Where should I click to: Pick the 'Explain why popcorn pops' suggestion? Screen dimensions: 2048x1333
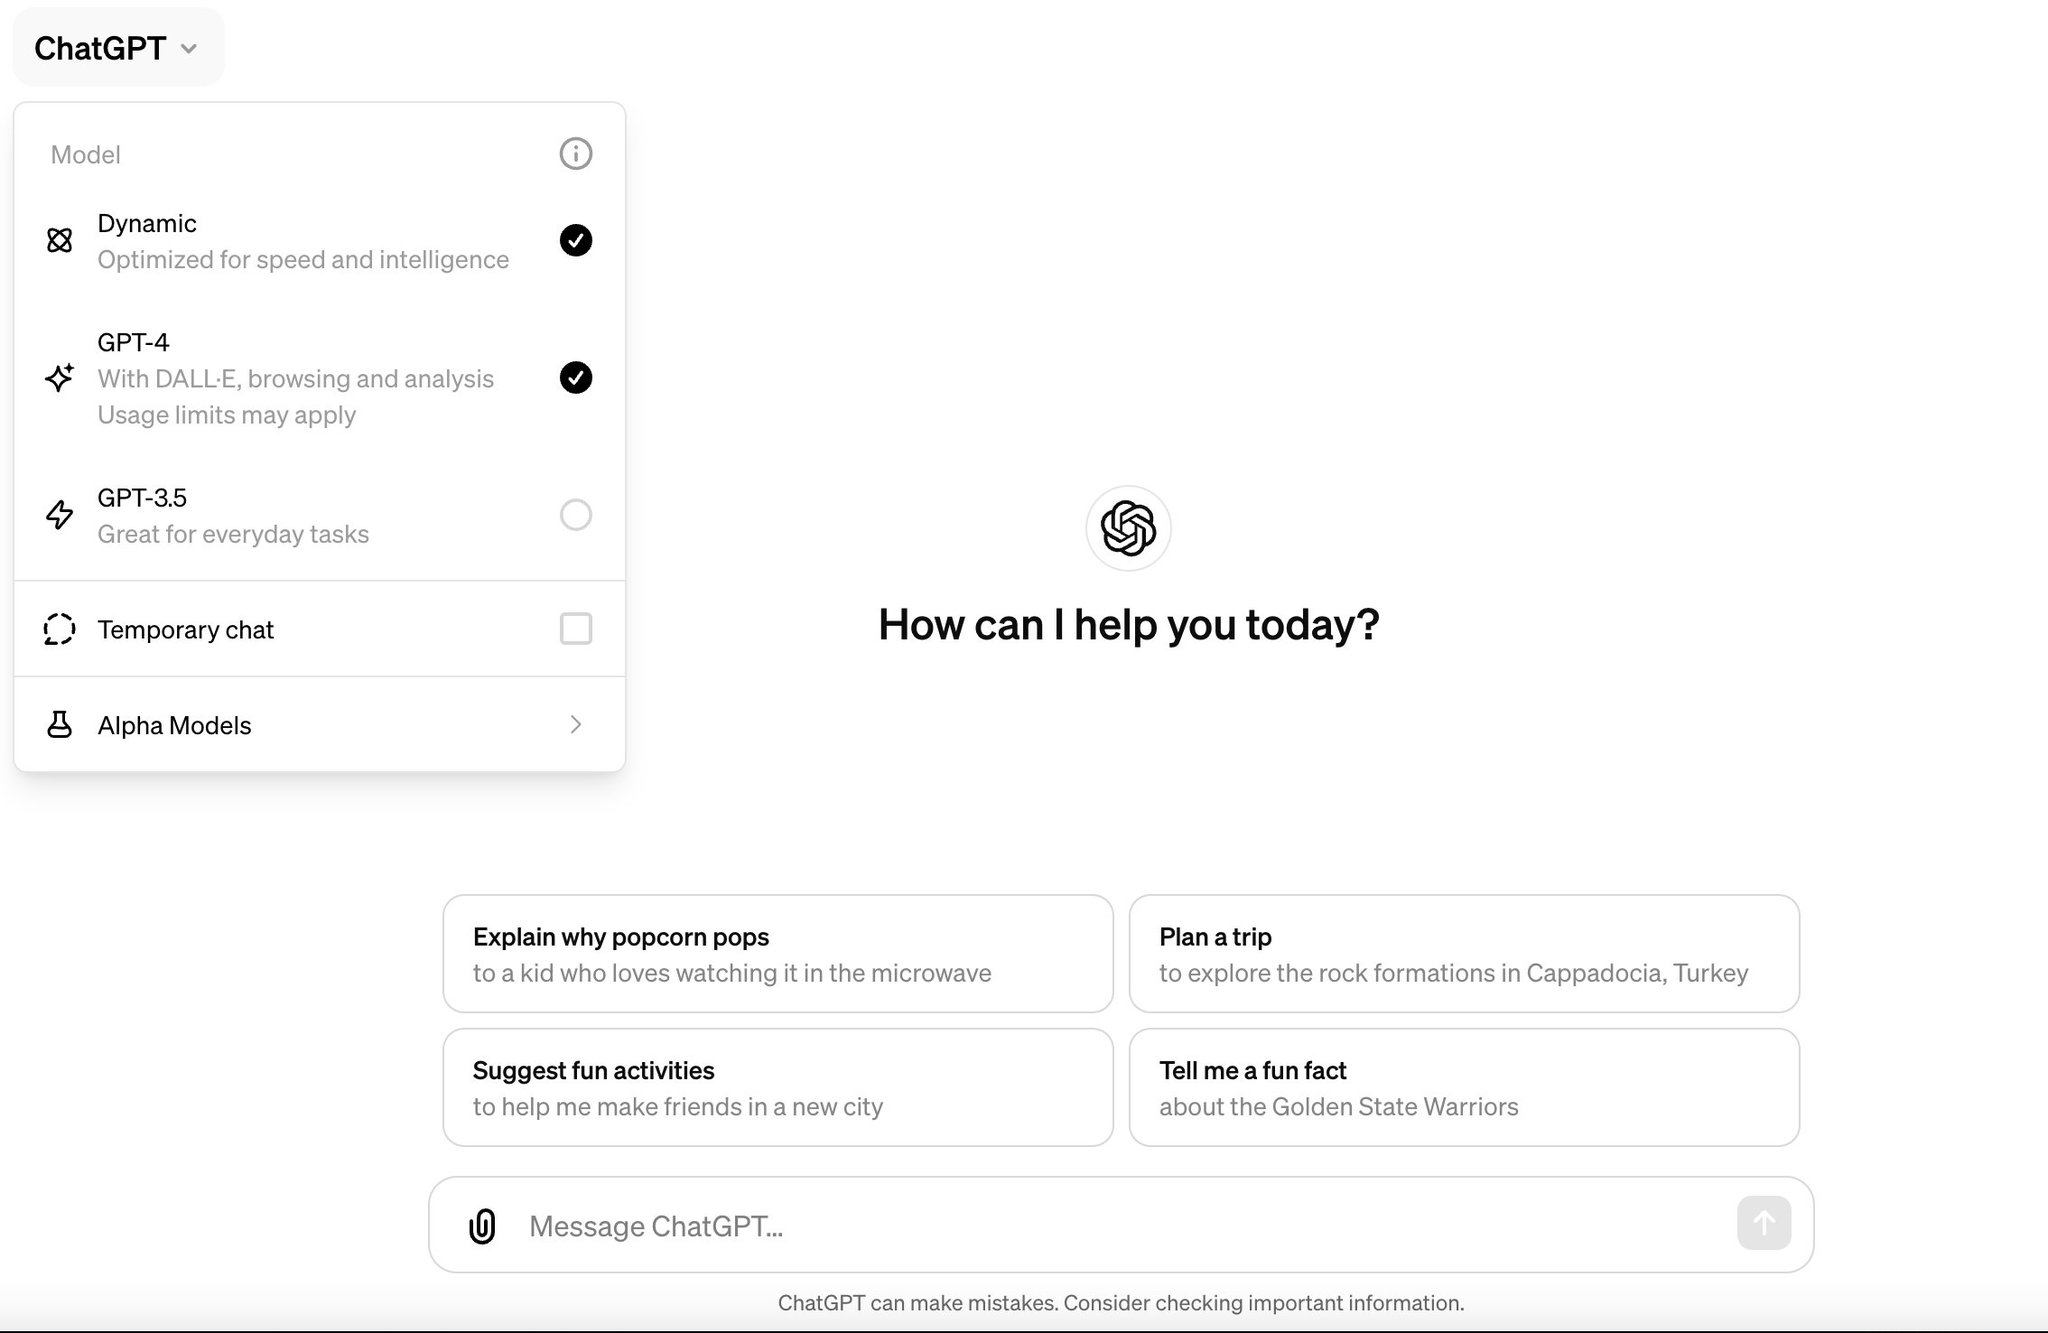[778, 954]
